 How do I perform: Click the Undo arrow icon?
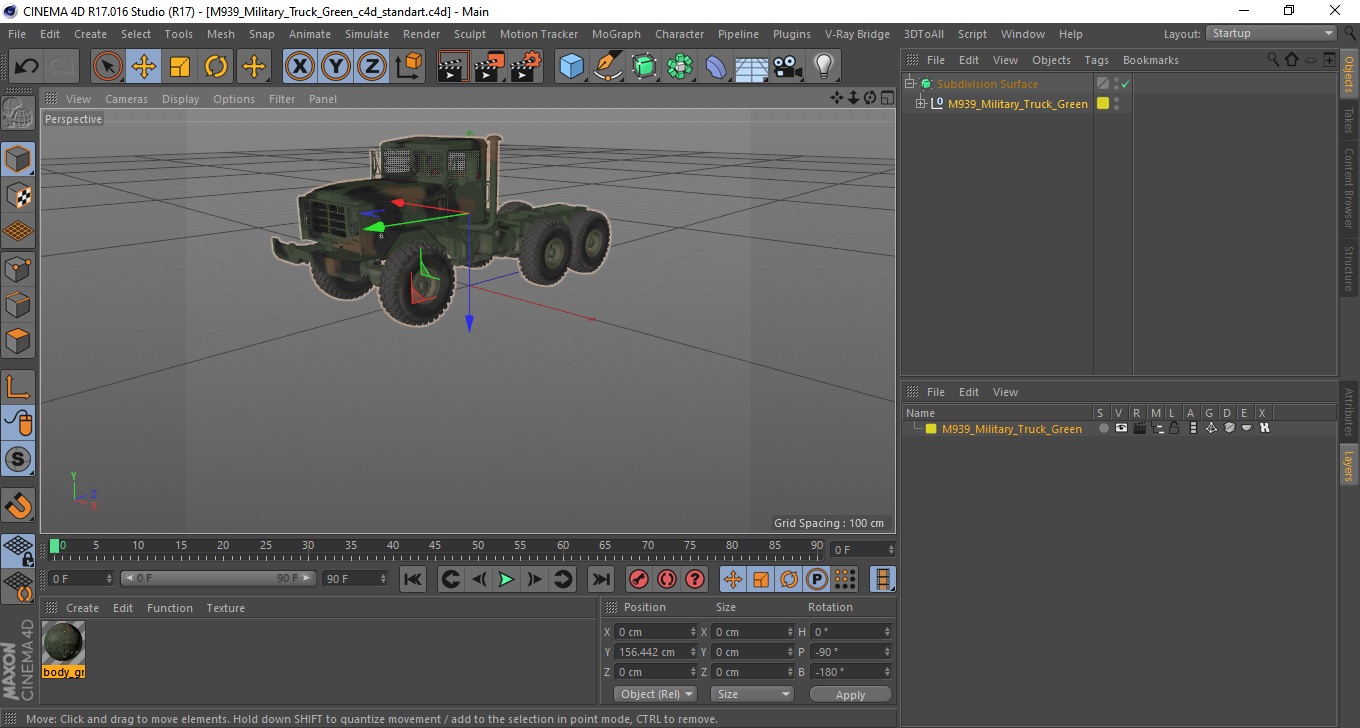coord(26,67)
